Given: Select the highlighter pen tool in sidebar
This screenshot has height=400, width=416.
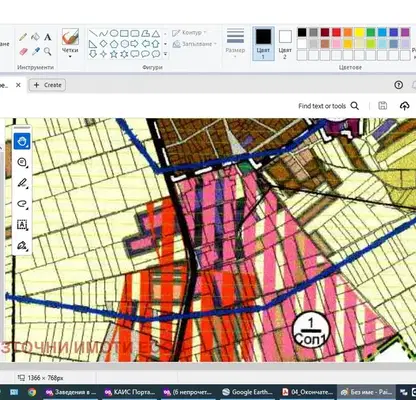Looking at the screenshot, I should pyautogui.click(x=22, y=183).
